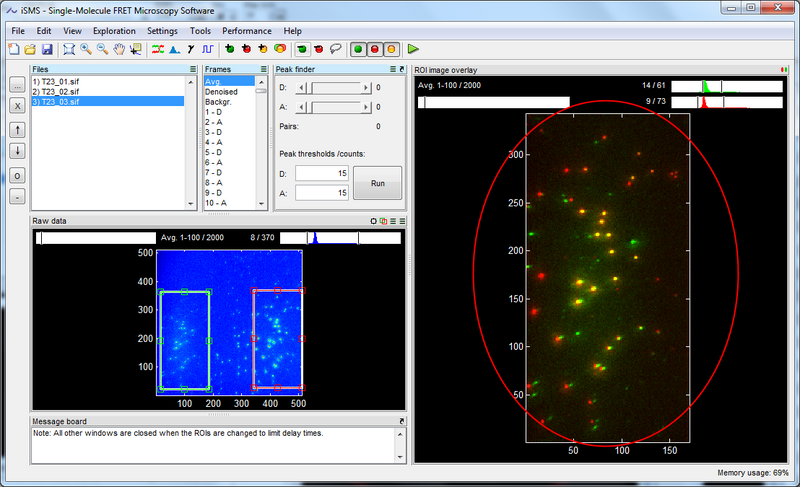The width and height of the screenshot is (800, 487).
Task: Open the Files panel menu icon
Action: click(193, 69)
